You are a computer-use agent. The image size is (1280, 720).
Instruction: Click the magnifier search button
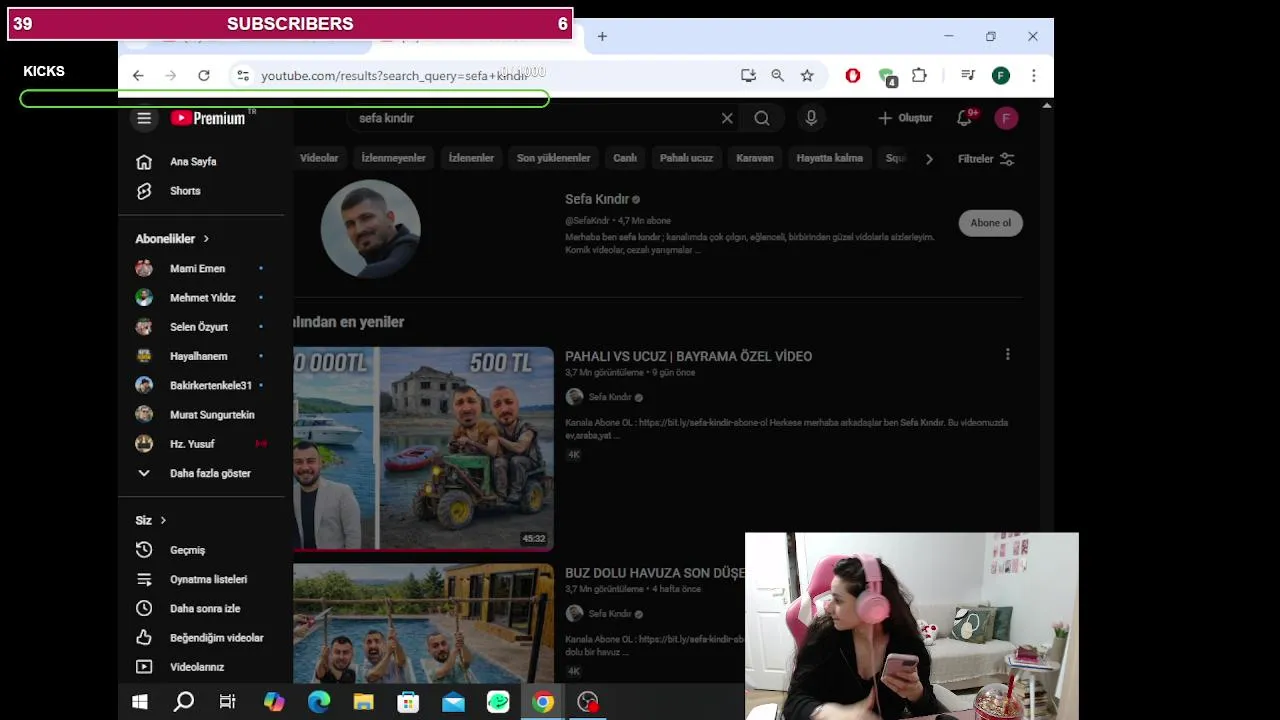click(x=762, y=118)
